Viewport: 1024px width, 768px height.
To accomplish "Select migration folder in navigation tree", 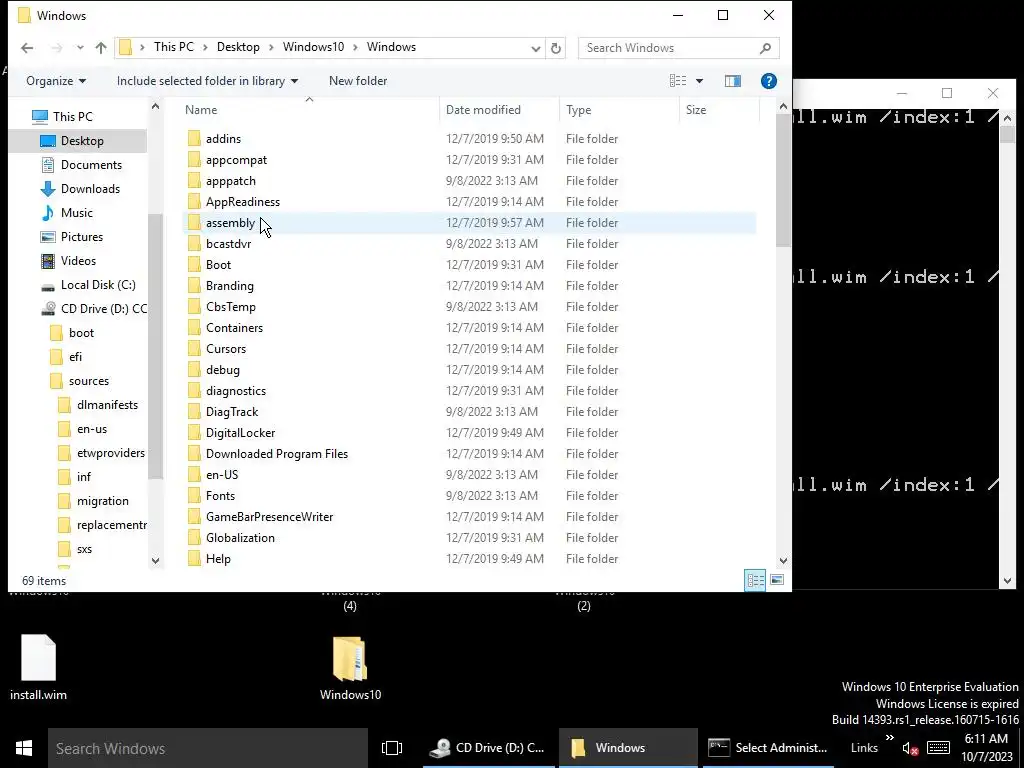I will coord(102,502).
